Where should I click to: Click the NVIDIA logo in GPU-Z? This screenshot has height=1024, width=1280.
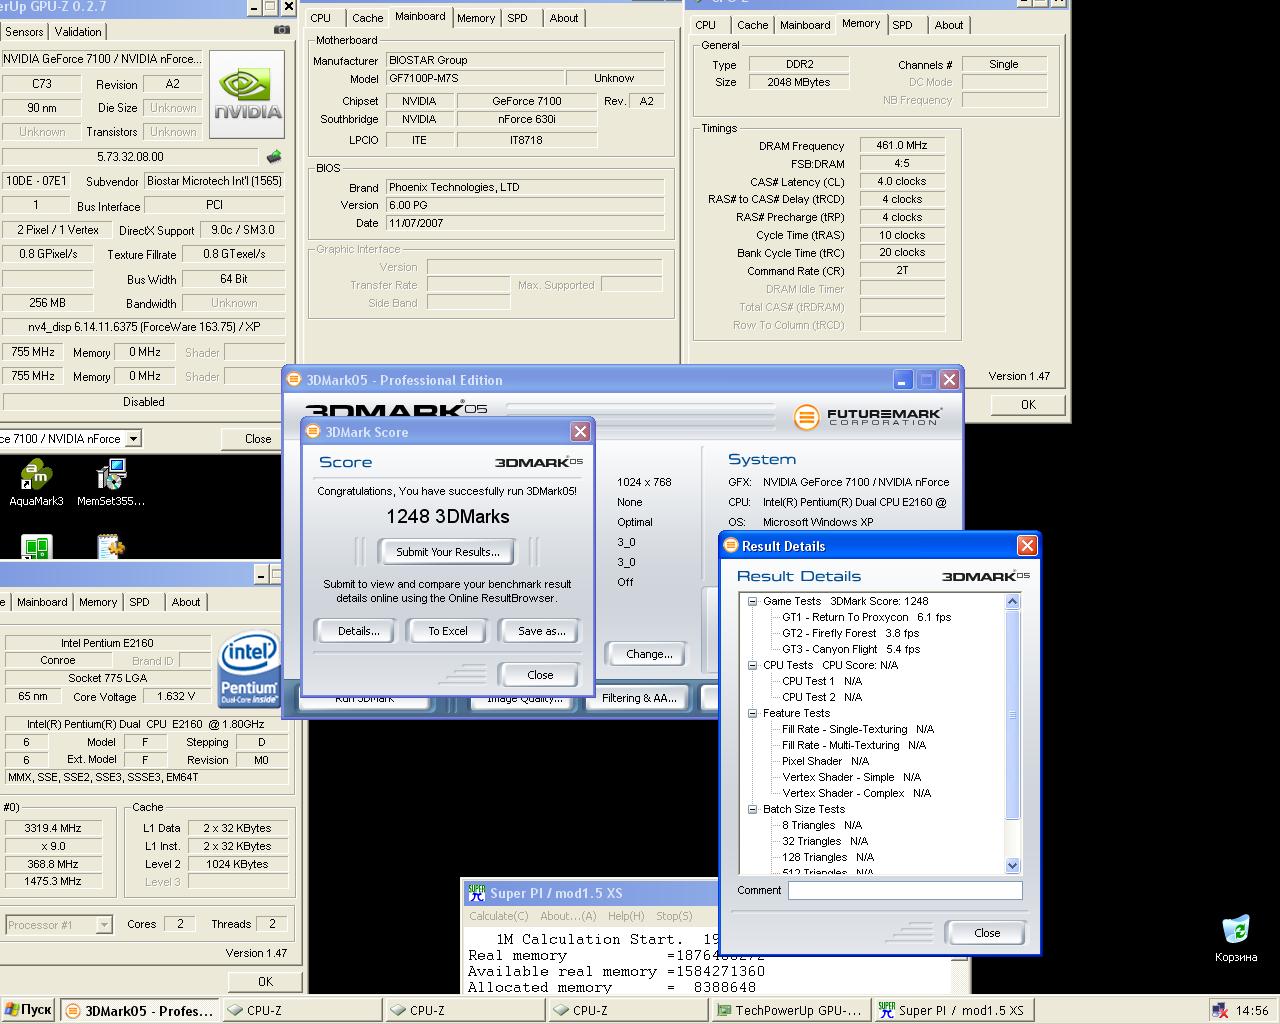[x=248, y=94]
